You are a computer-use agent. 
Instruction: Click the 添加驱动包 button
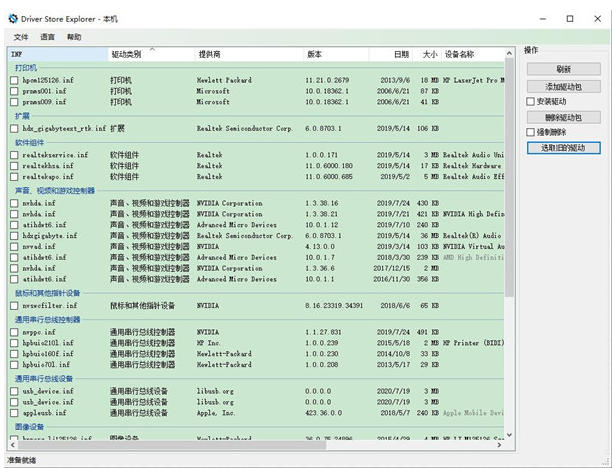coord(563,86)
